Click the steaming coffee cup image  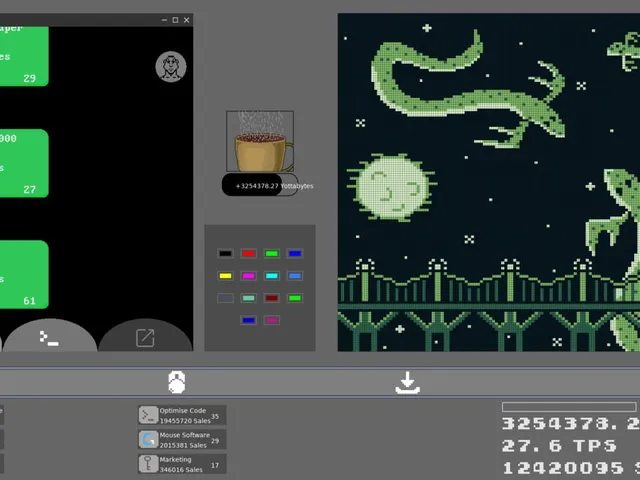[260, 141]
